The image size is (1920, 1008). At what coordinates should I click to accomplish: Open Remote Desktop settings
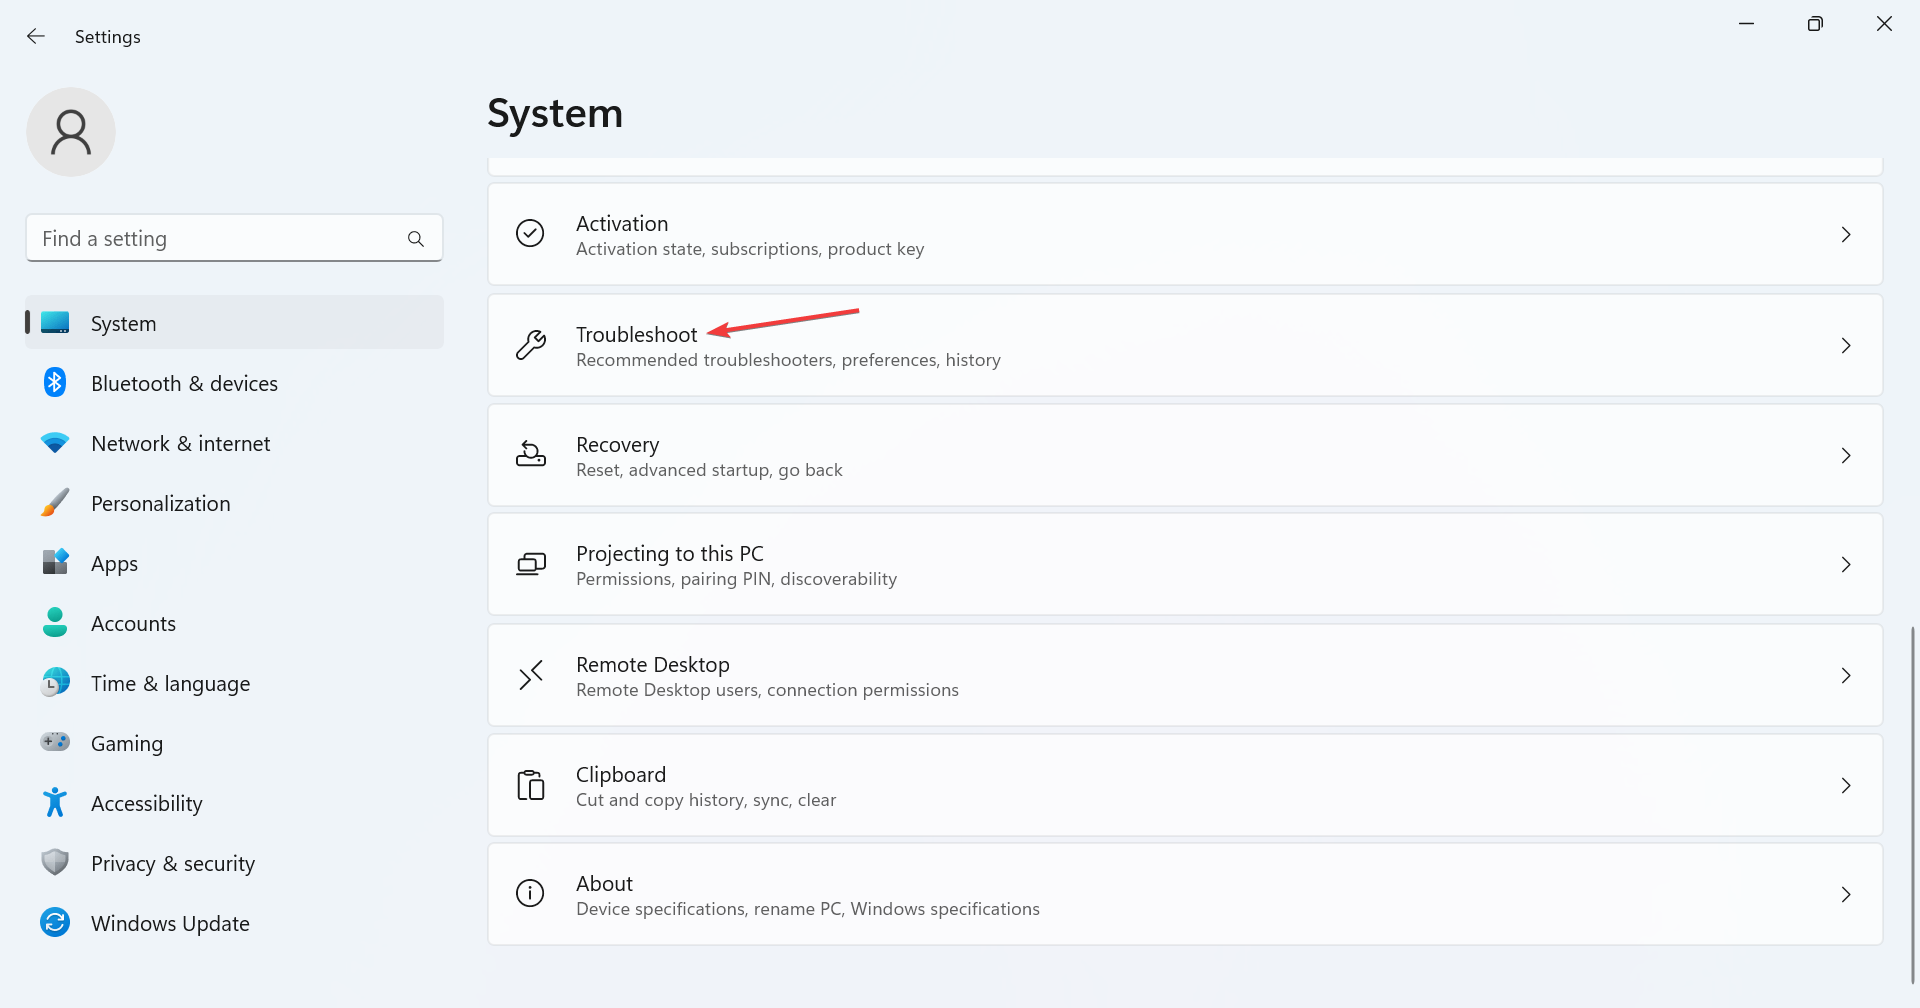1185,675
